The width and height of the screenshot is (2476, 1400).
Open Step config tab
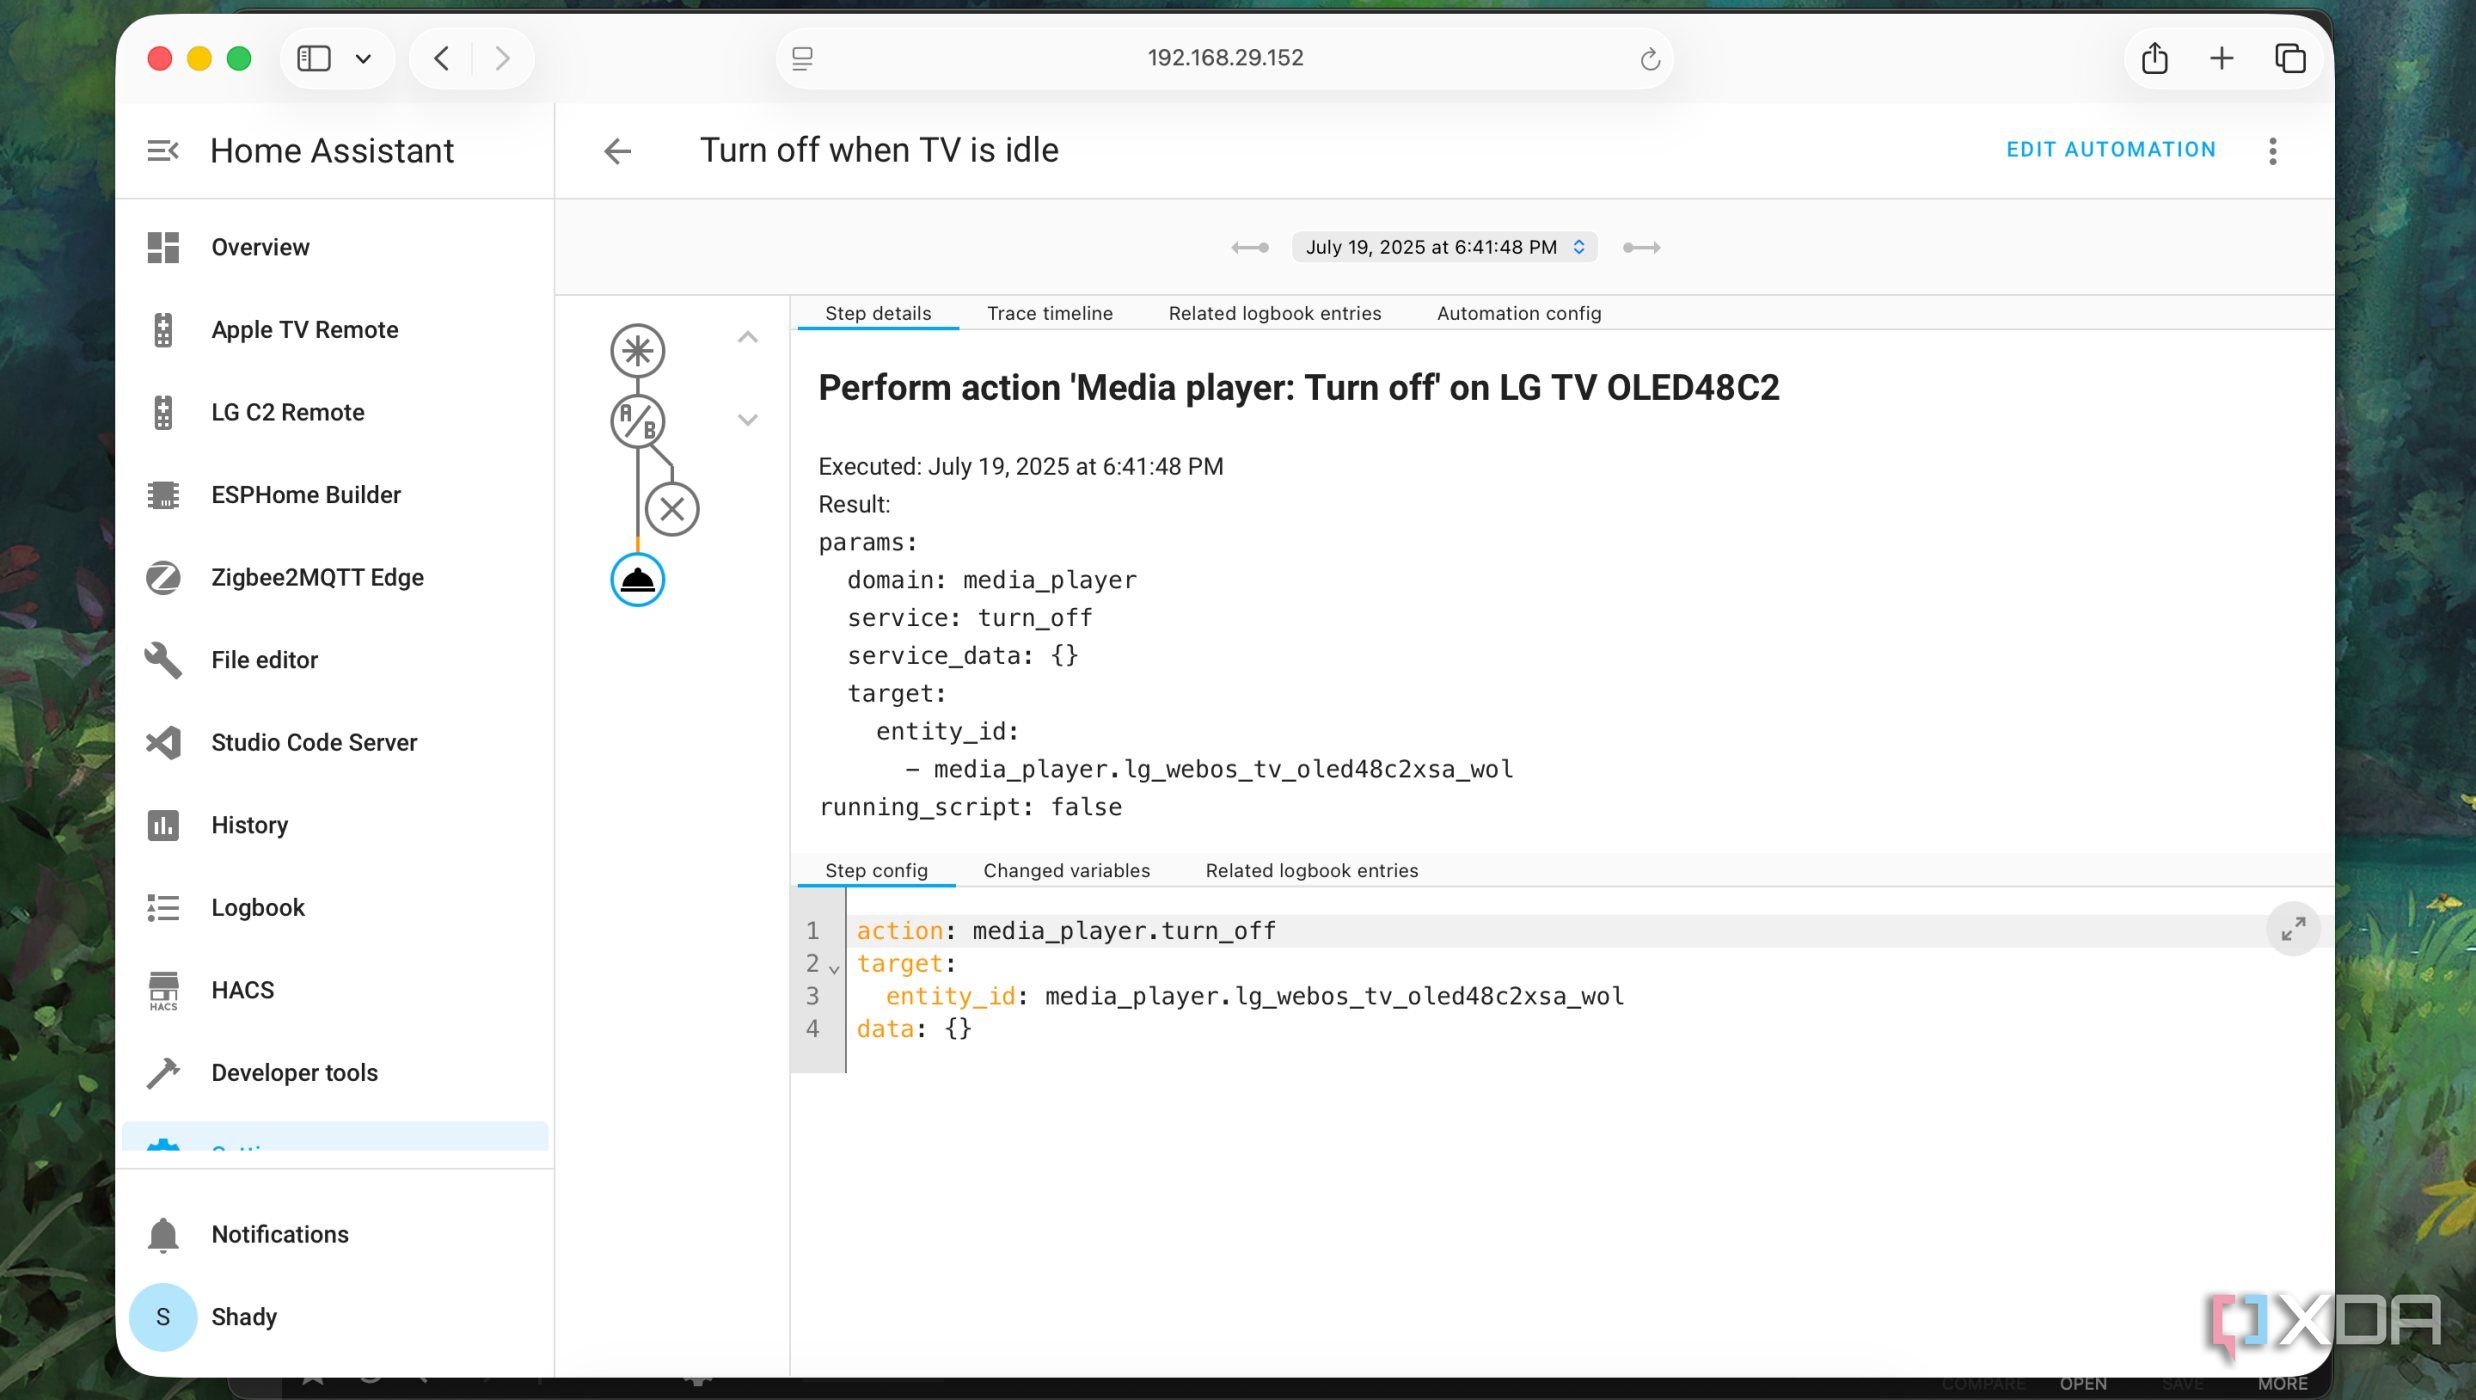tap(876, 870)
